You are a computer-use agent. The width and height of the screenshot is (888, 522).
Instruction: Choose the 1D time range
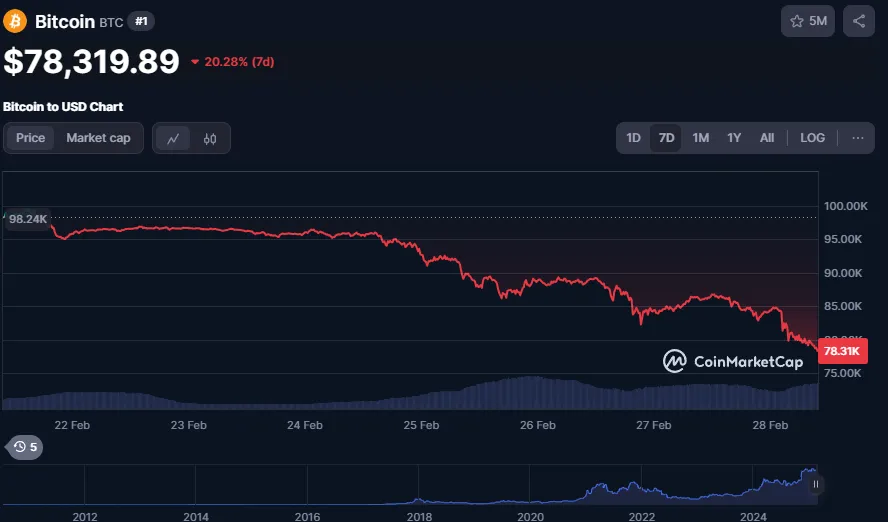(633, 138)
